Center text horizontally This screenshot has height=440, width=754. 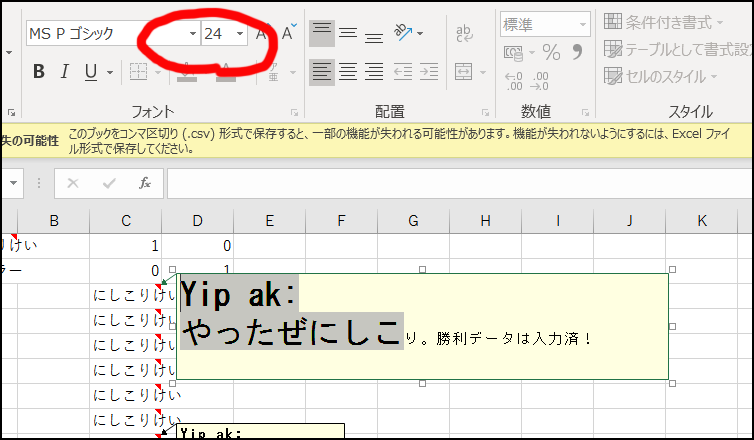(x=348, y=72)
